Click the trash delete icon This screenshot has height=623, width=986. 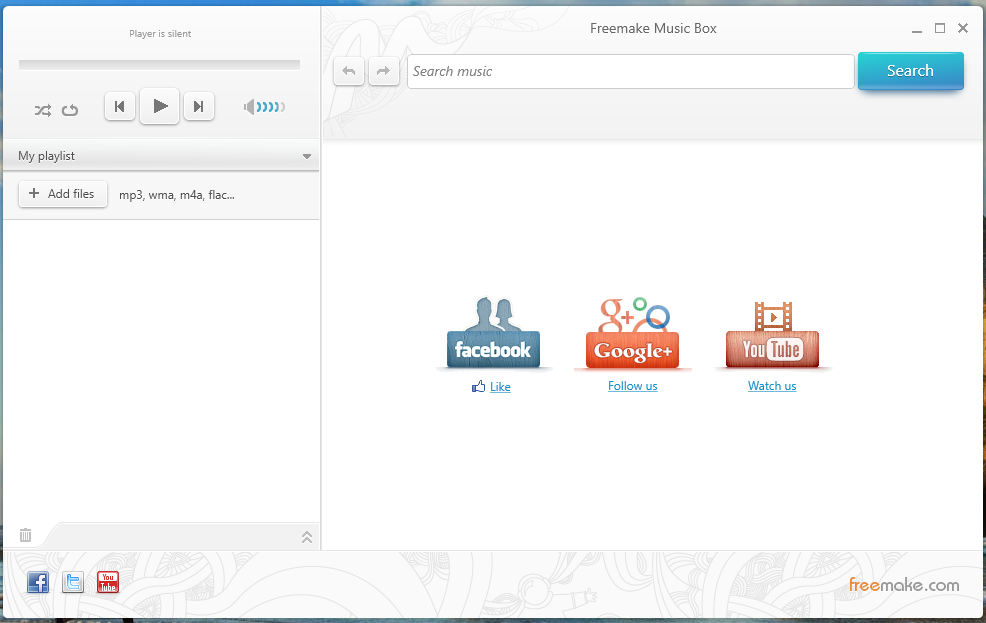(x=26, y=535)
